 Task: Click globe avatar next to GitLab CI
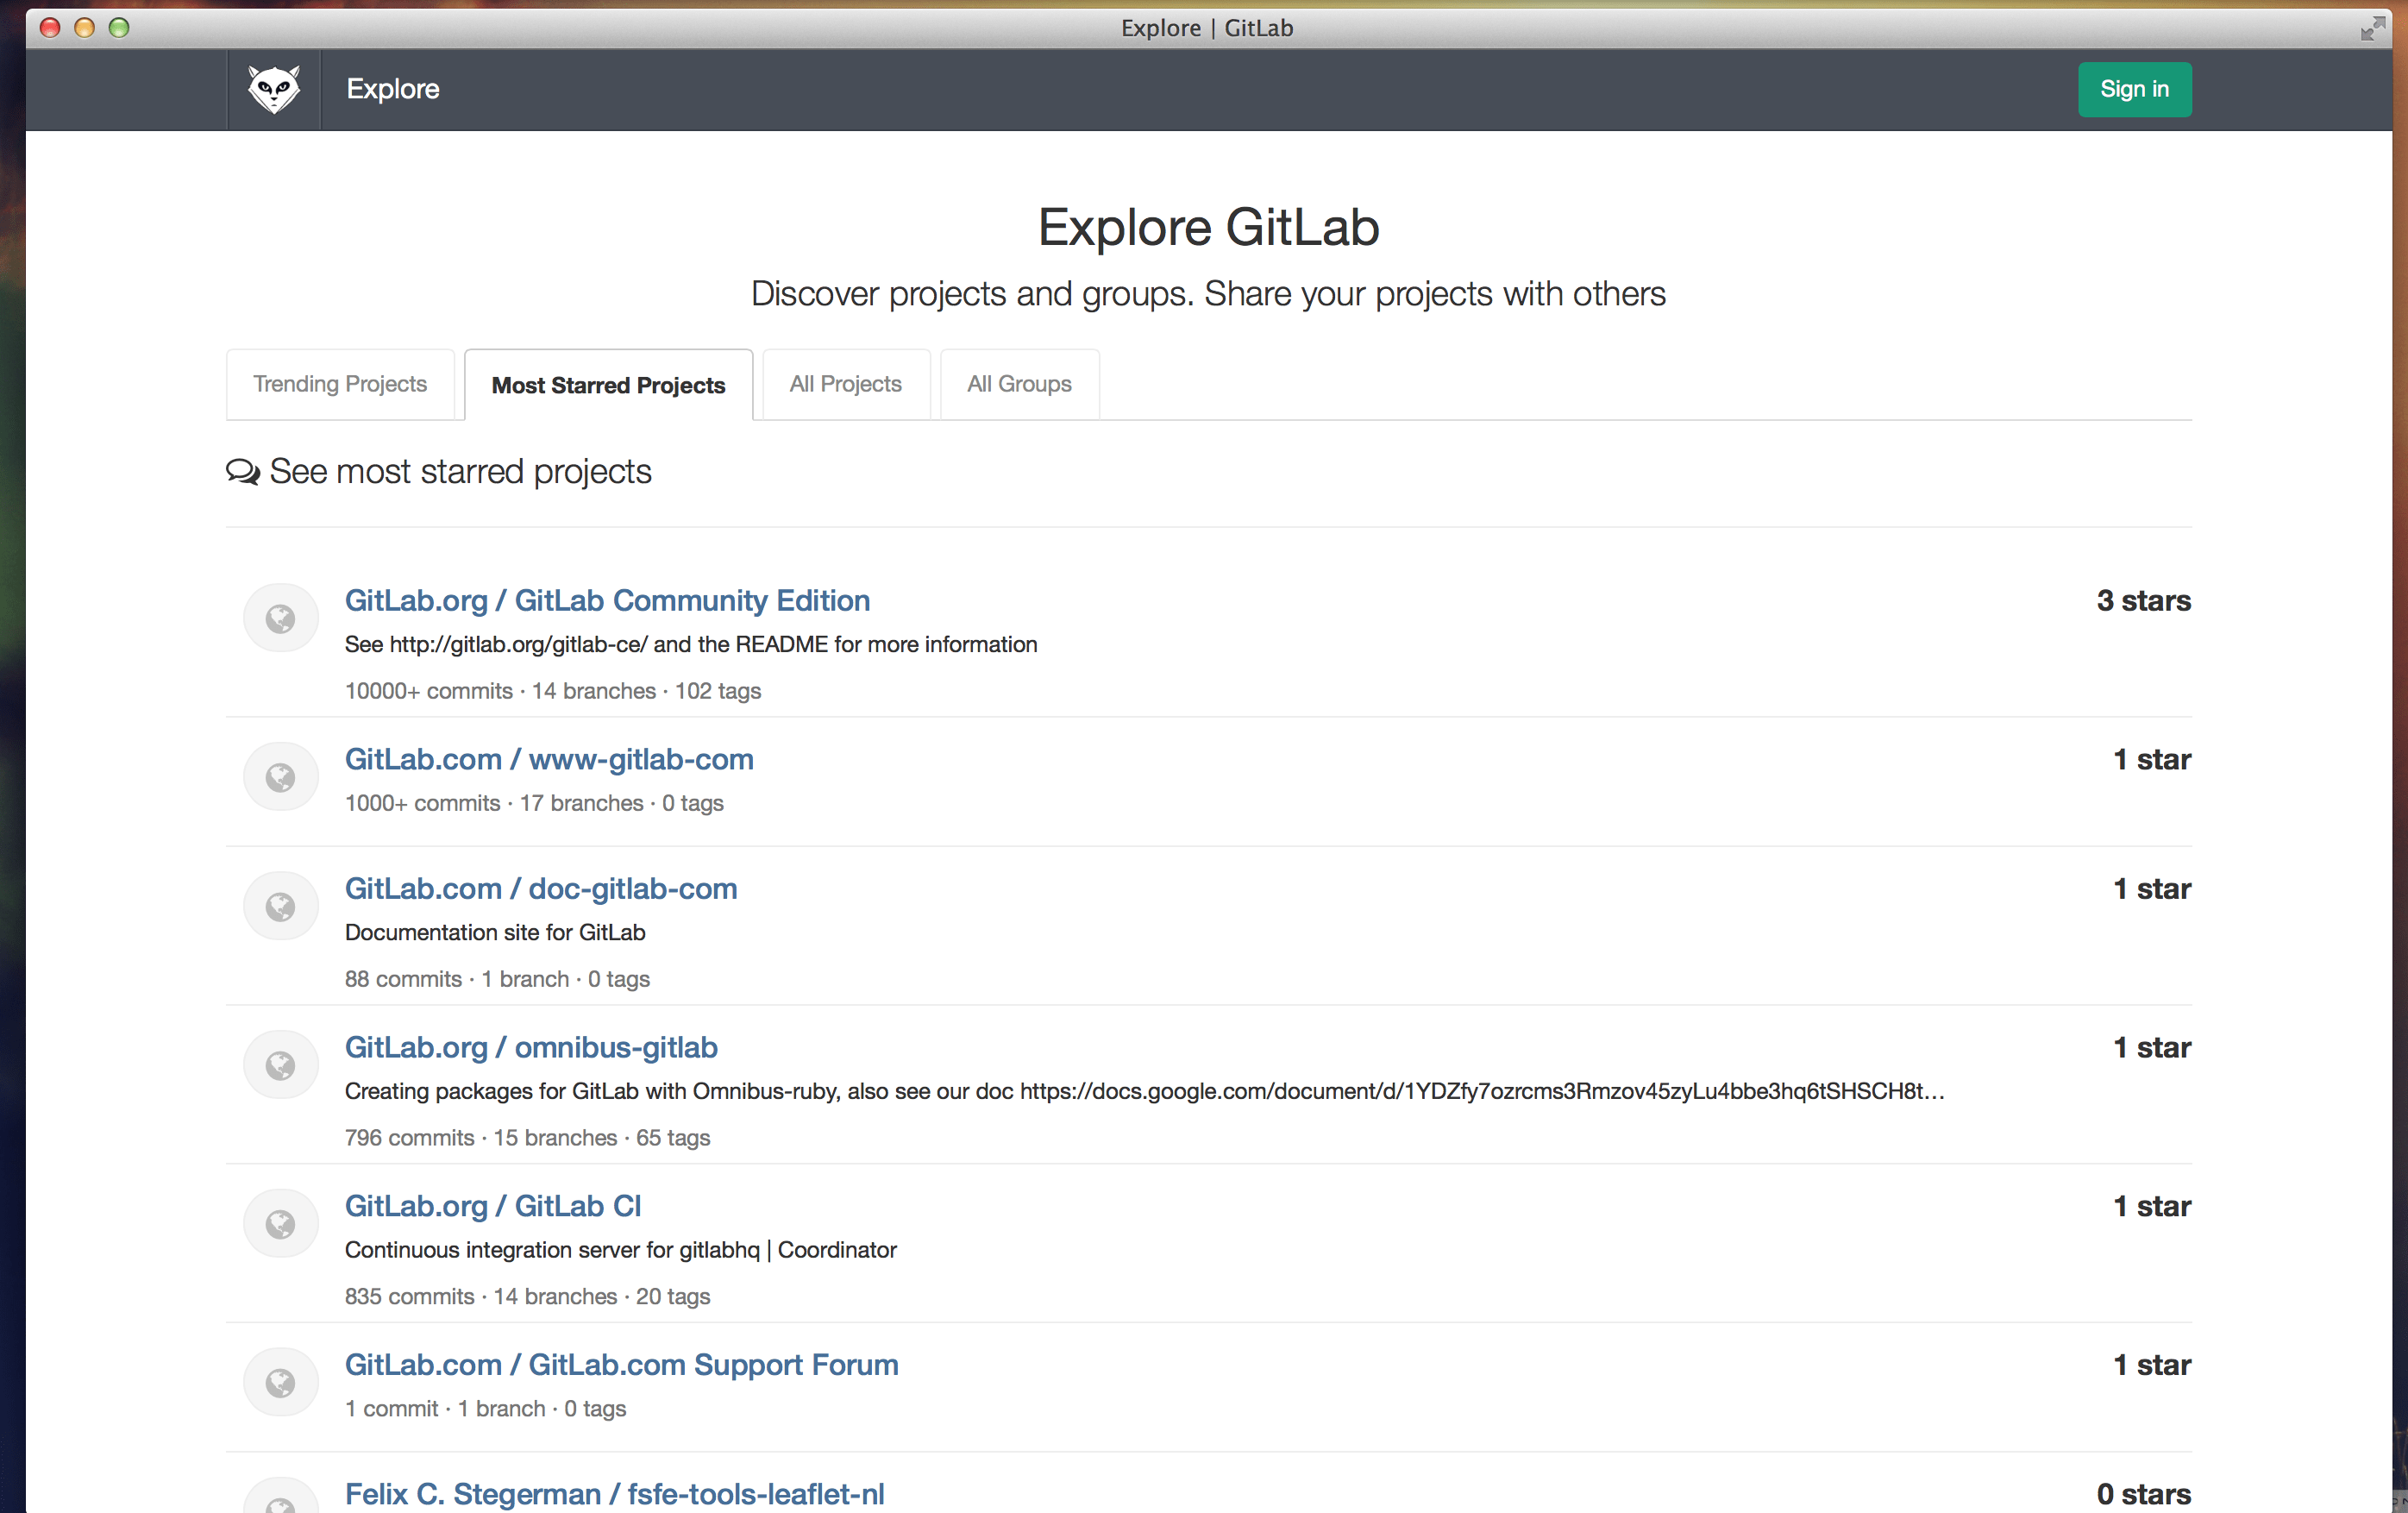[281, 1224]
